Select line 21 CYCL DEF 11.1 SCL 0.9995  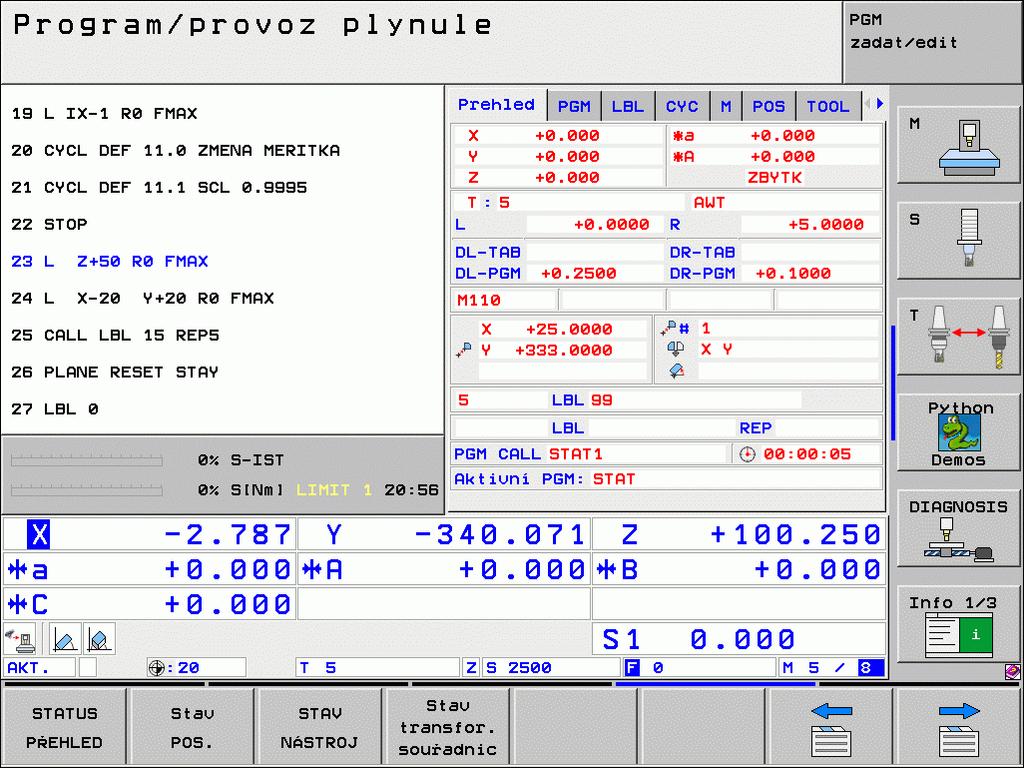click(159, 187)
